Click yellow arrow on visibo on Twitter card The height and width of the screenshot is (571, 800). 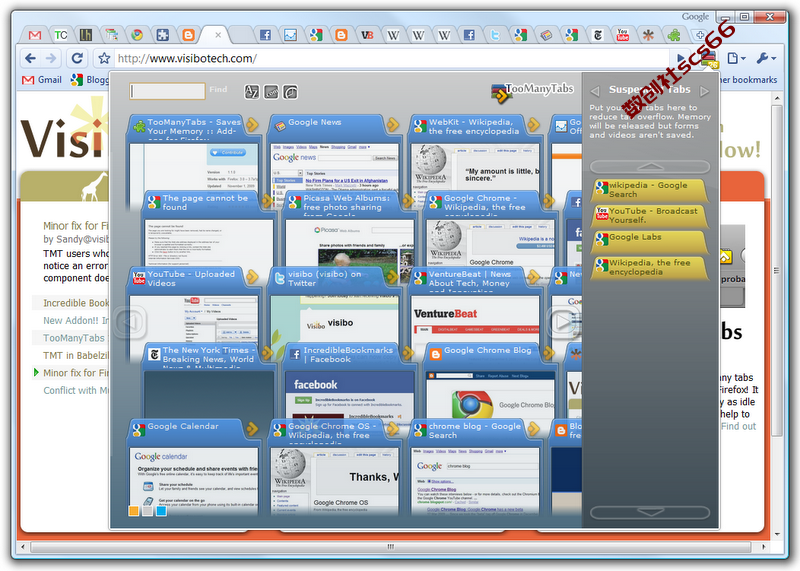tap(393, 277)
